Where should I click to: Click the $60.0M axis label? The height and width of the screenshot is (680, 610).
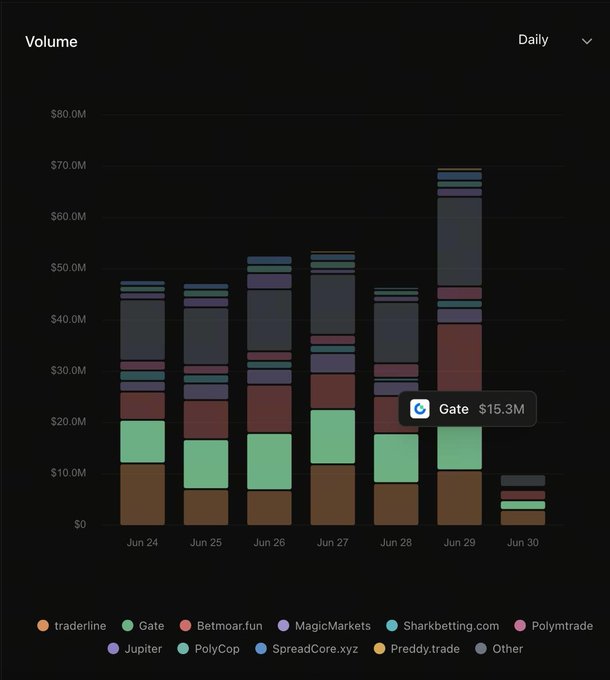(68, 216)
